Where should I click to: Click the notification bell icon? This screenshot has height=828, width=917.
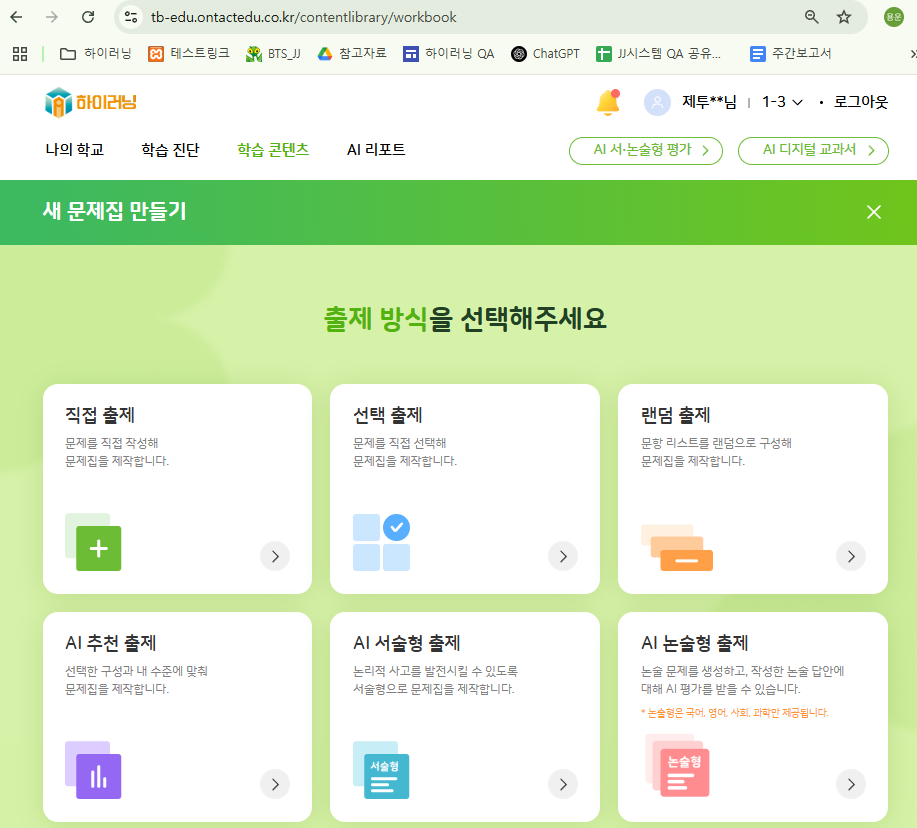[x=607, y=102]
